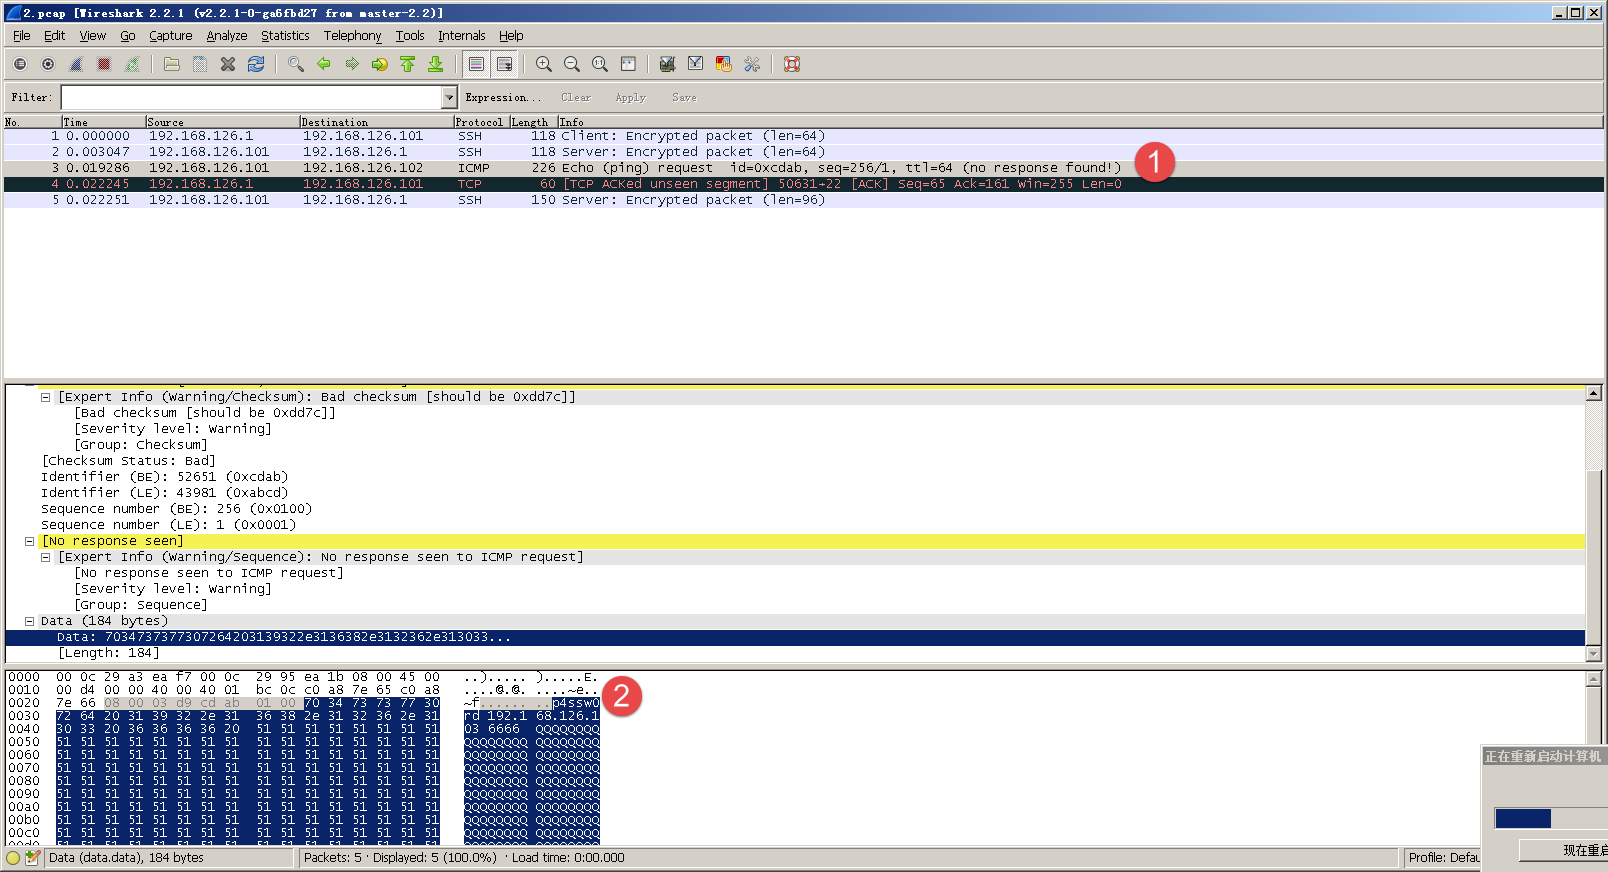Image resolution: width=1608 pixels, height=872 pixels.
Task: Toggle packet list colorization
Action: [x=477, y=64]
